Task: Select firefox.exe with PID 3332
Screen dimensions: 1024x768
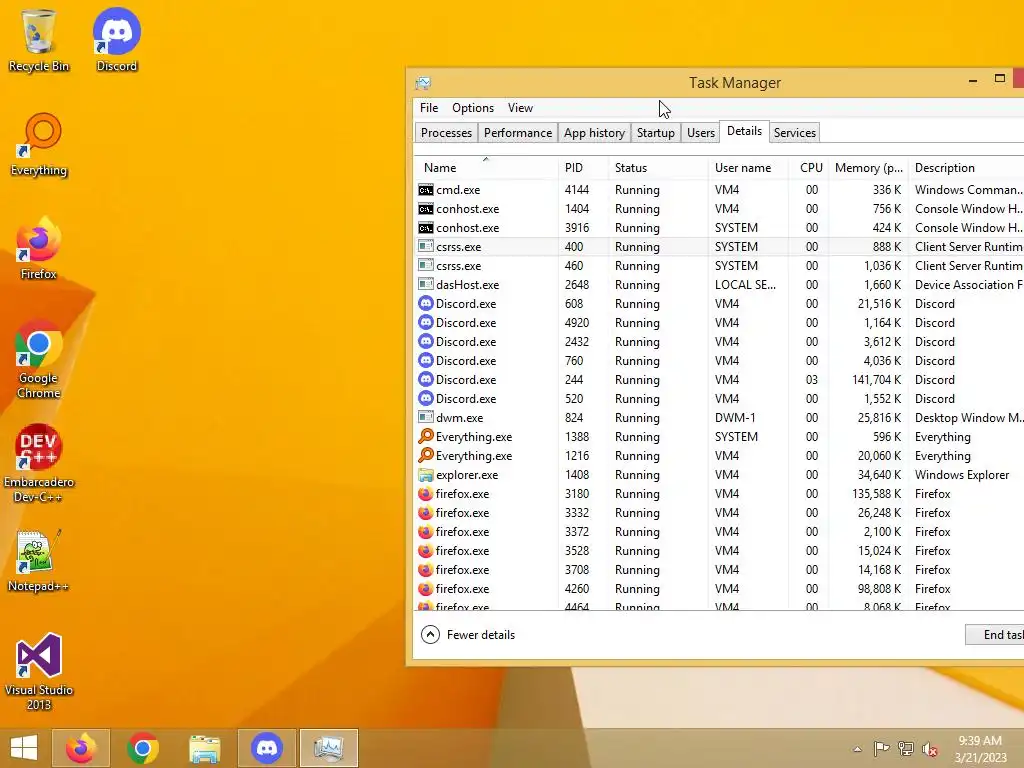Action: point(719,513)
